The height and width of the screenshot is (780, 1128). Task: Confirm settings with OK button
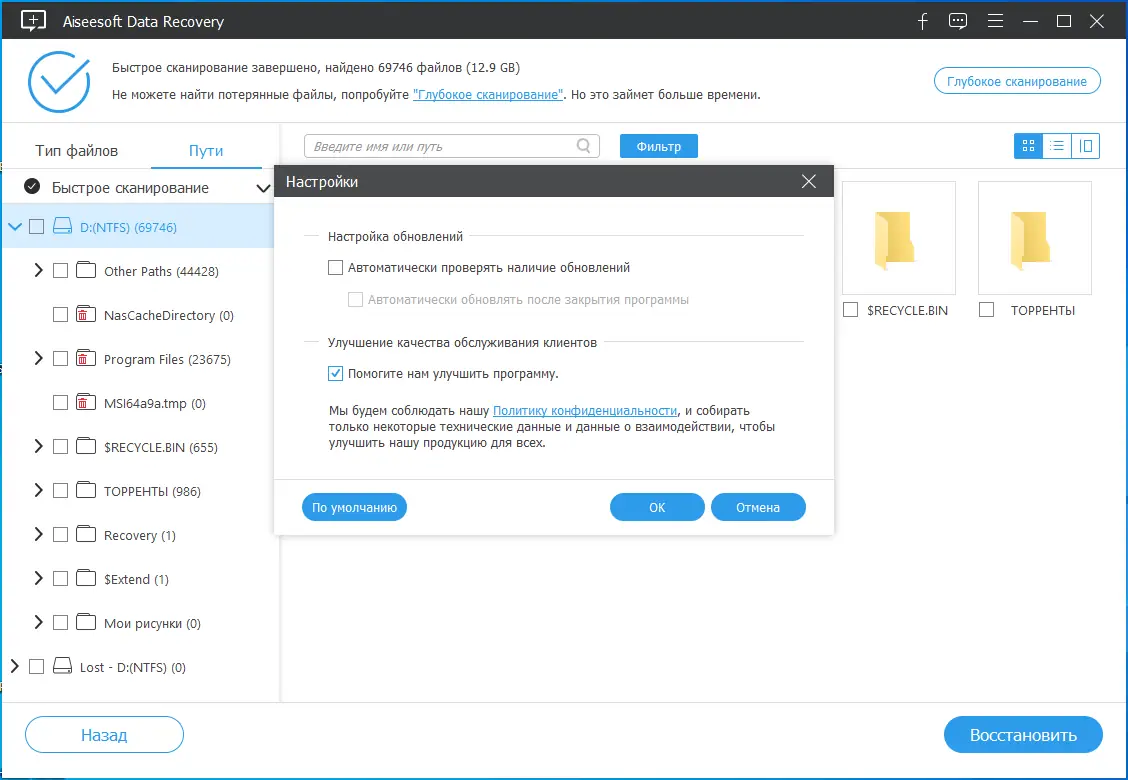[657, 507]
